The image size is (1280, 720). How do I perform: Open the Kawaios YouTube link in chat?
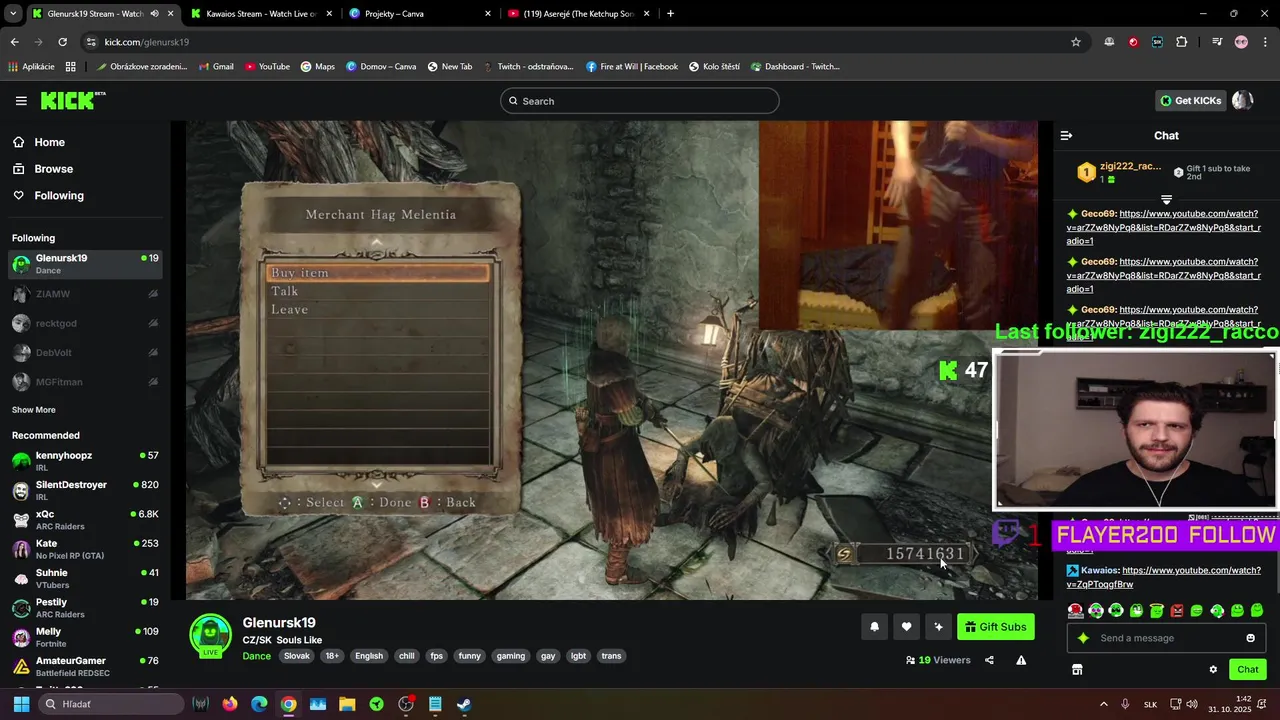tap(1163, 577)
